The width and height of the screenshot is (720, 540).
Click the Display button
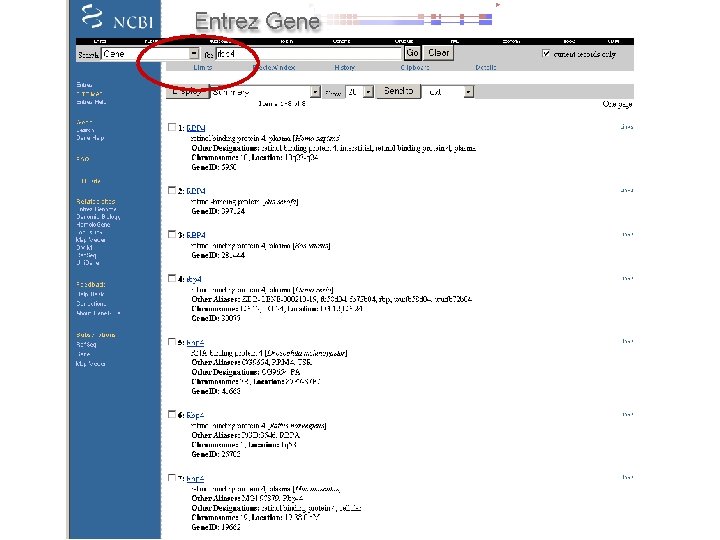click(187, 91)
